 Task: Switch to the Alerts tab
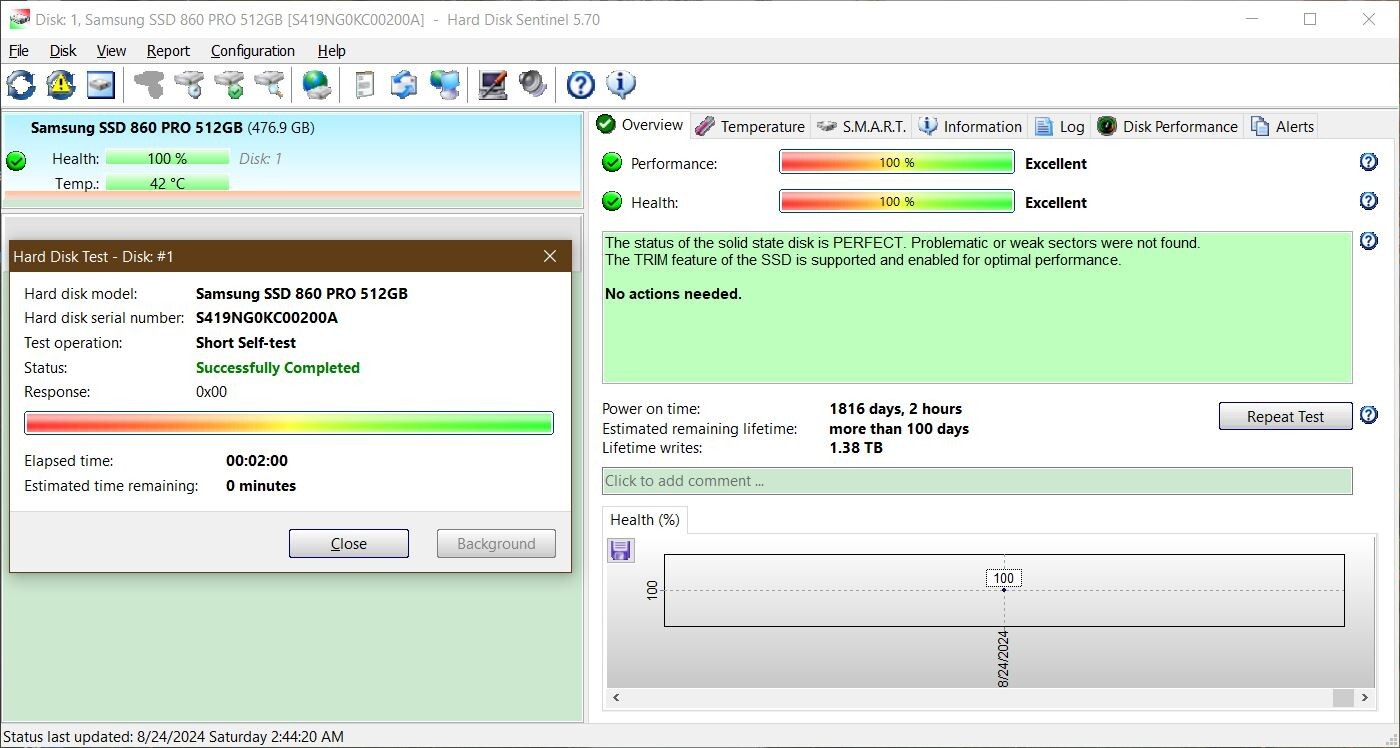(1282, 126)
